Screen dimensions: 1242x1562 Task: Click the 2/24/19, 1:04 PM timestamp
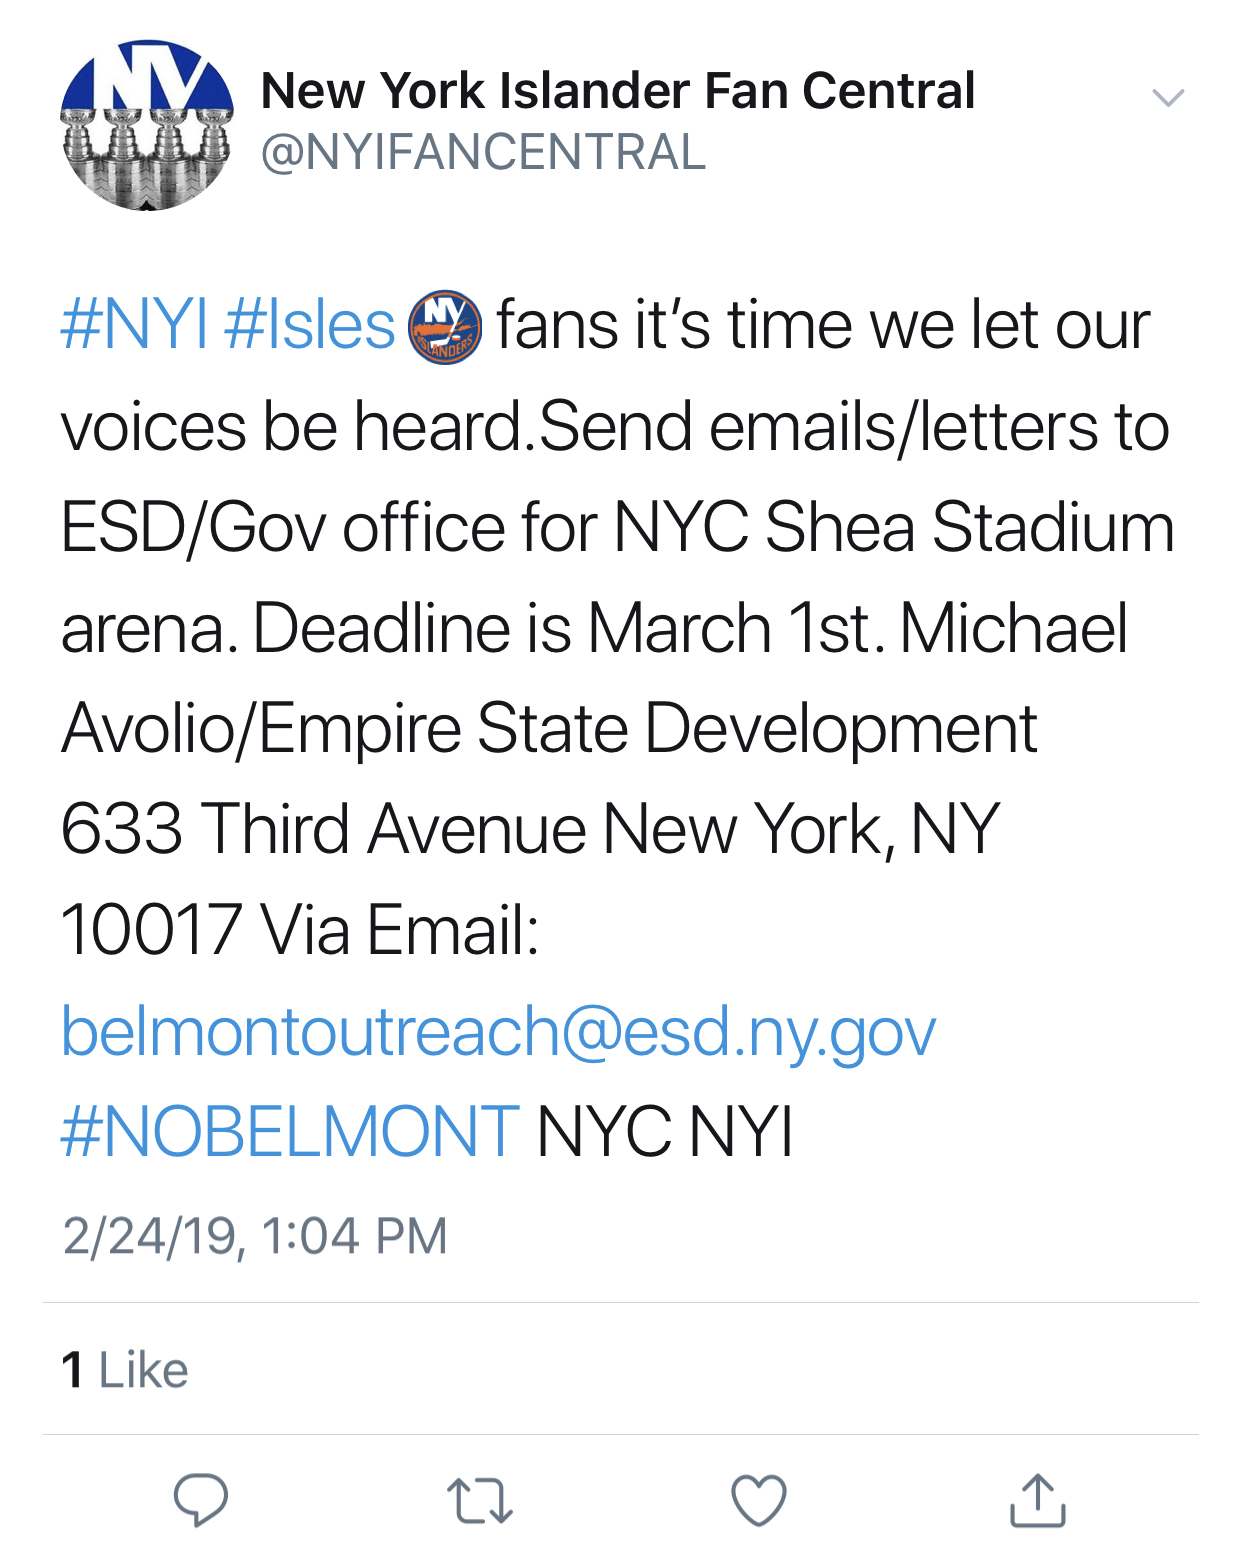coord(254,1236)
